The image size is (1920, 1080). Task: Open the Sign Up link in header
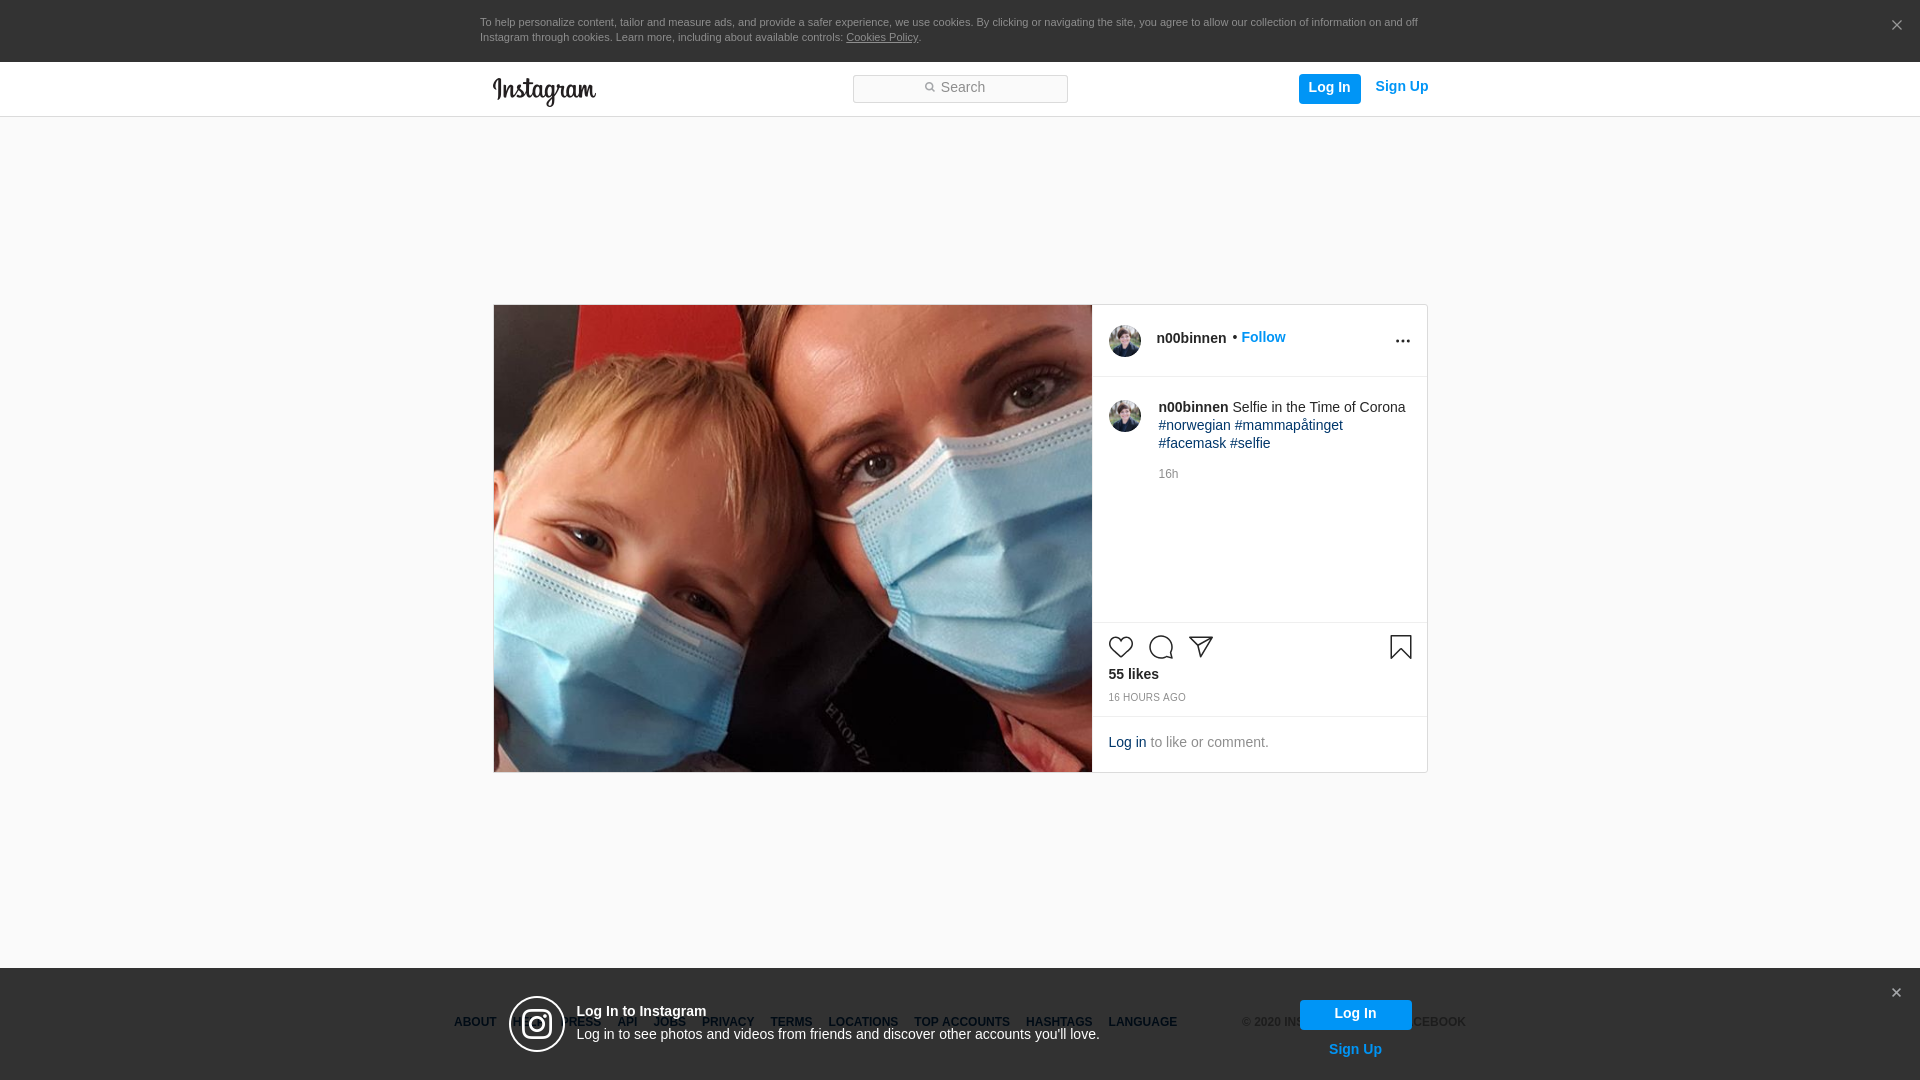click(1401, 87)
